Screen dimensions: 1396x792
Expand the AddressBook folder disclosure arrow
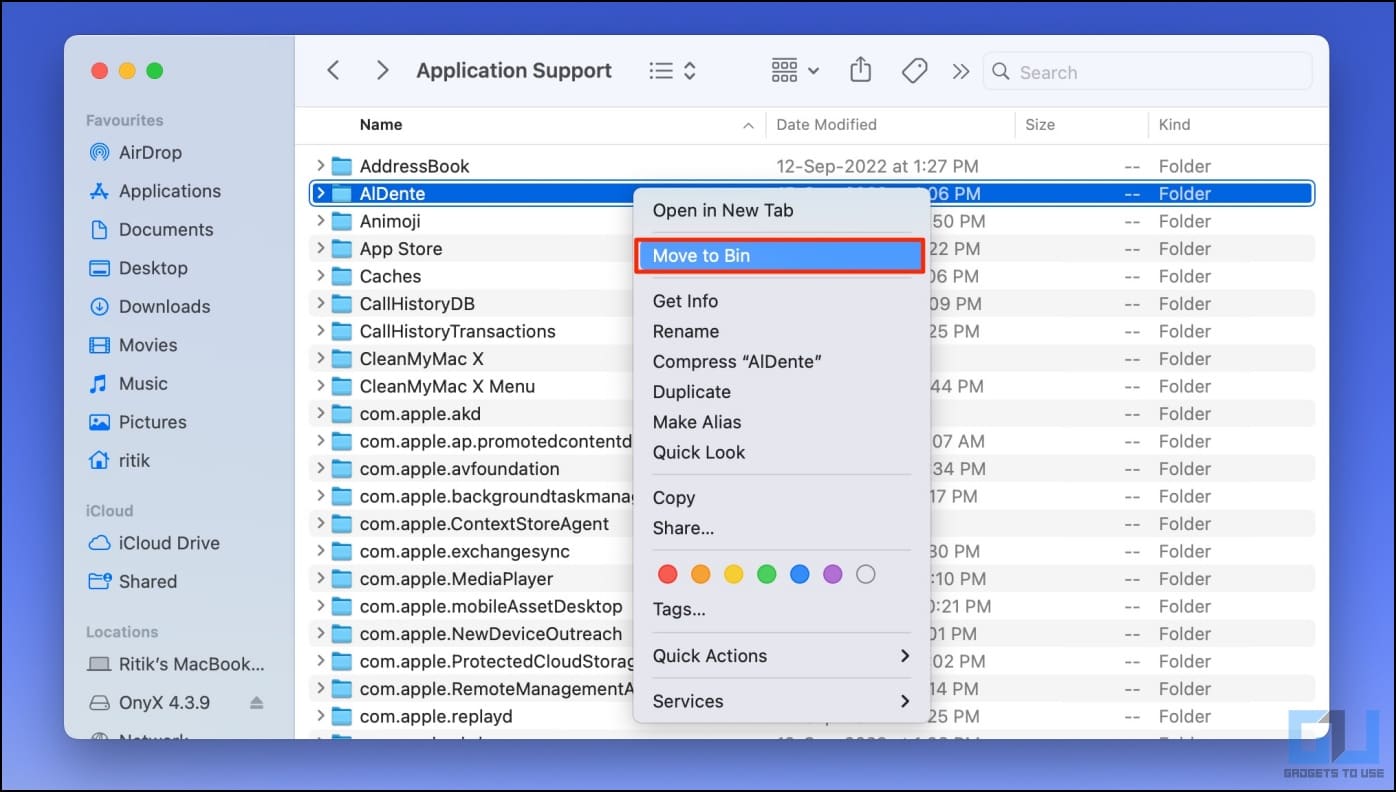click(320, 166)
